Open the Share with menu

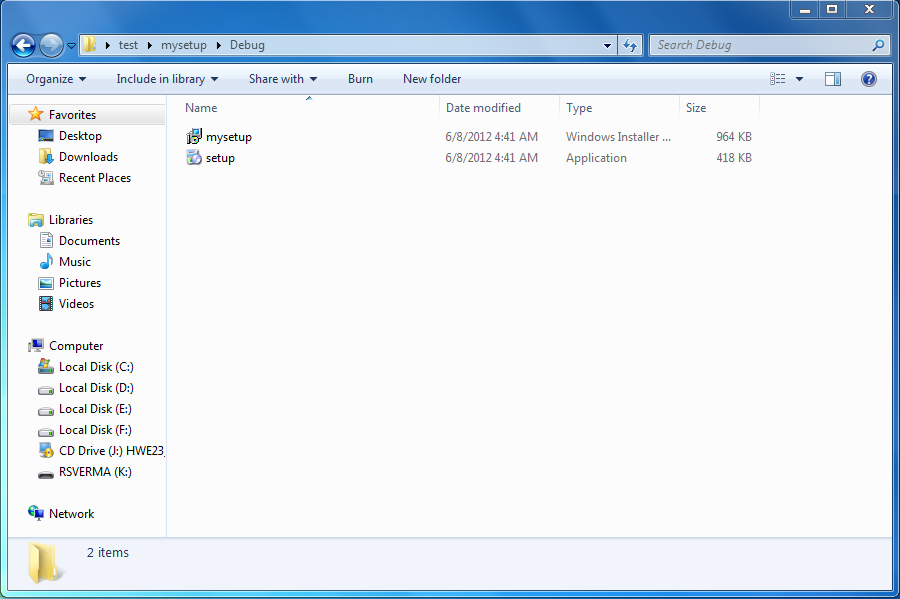point(281,79)
